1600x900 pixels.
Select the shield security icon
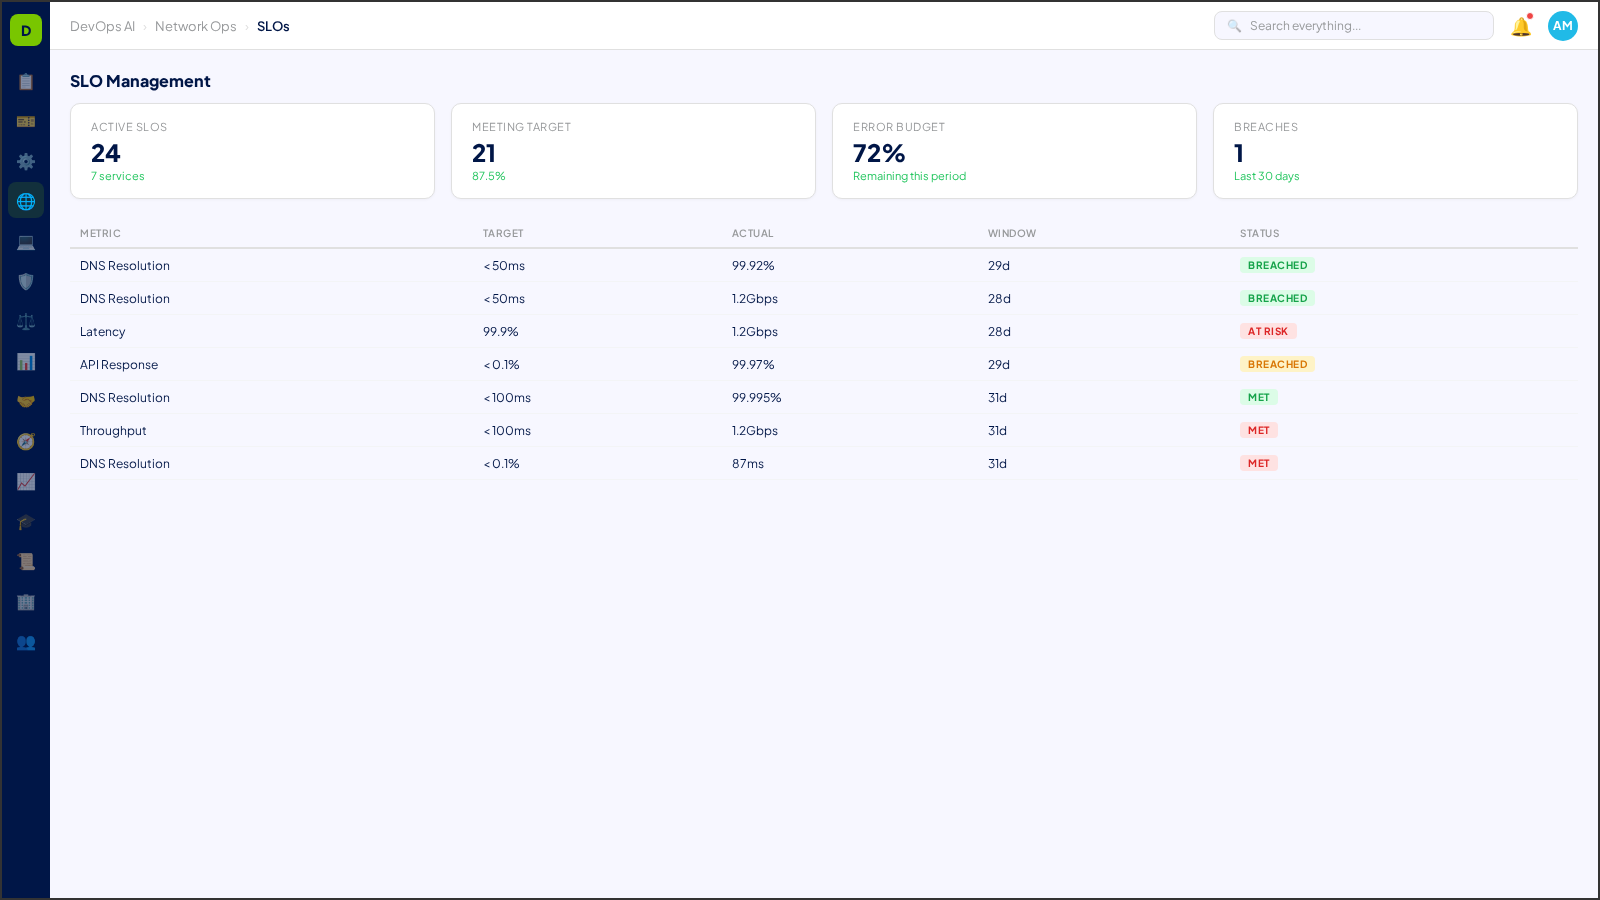26,281
